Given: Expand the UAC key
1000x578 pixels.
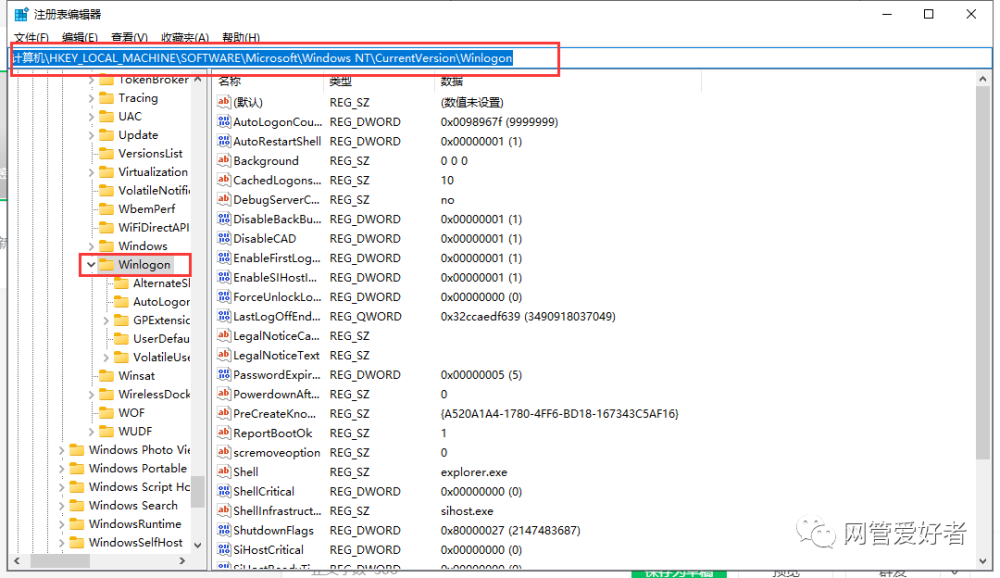Looking at the screenshot, I should click(91, 116).
